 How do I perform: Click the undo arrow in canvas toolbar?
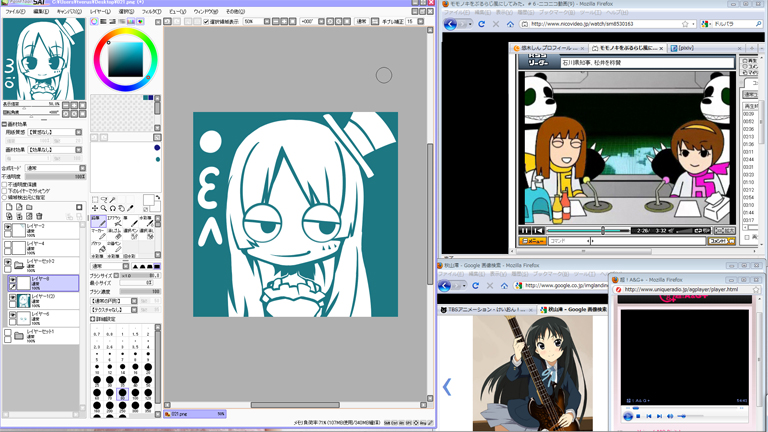tap(167, 22)
